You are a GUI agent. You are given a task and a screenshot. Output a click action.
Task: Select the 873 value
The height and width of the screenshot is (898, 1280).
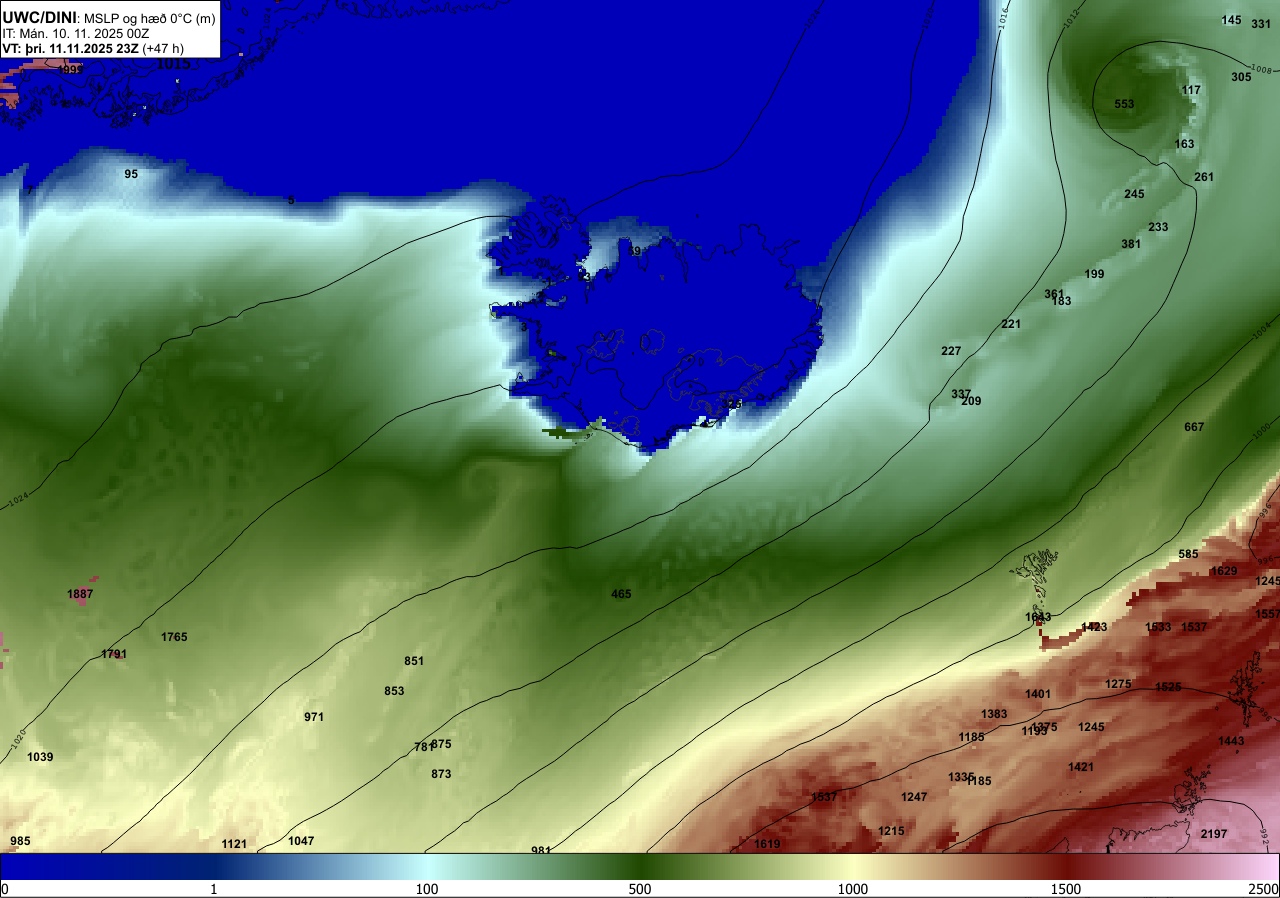point(441,774)
